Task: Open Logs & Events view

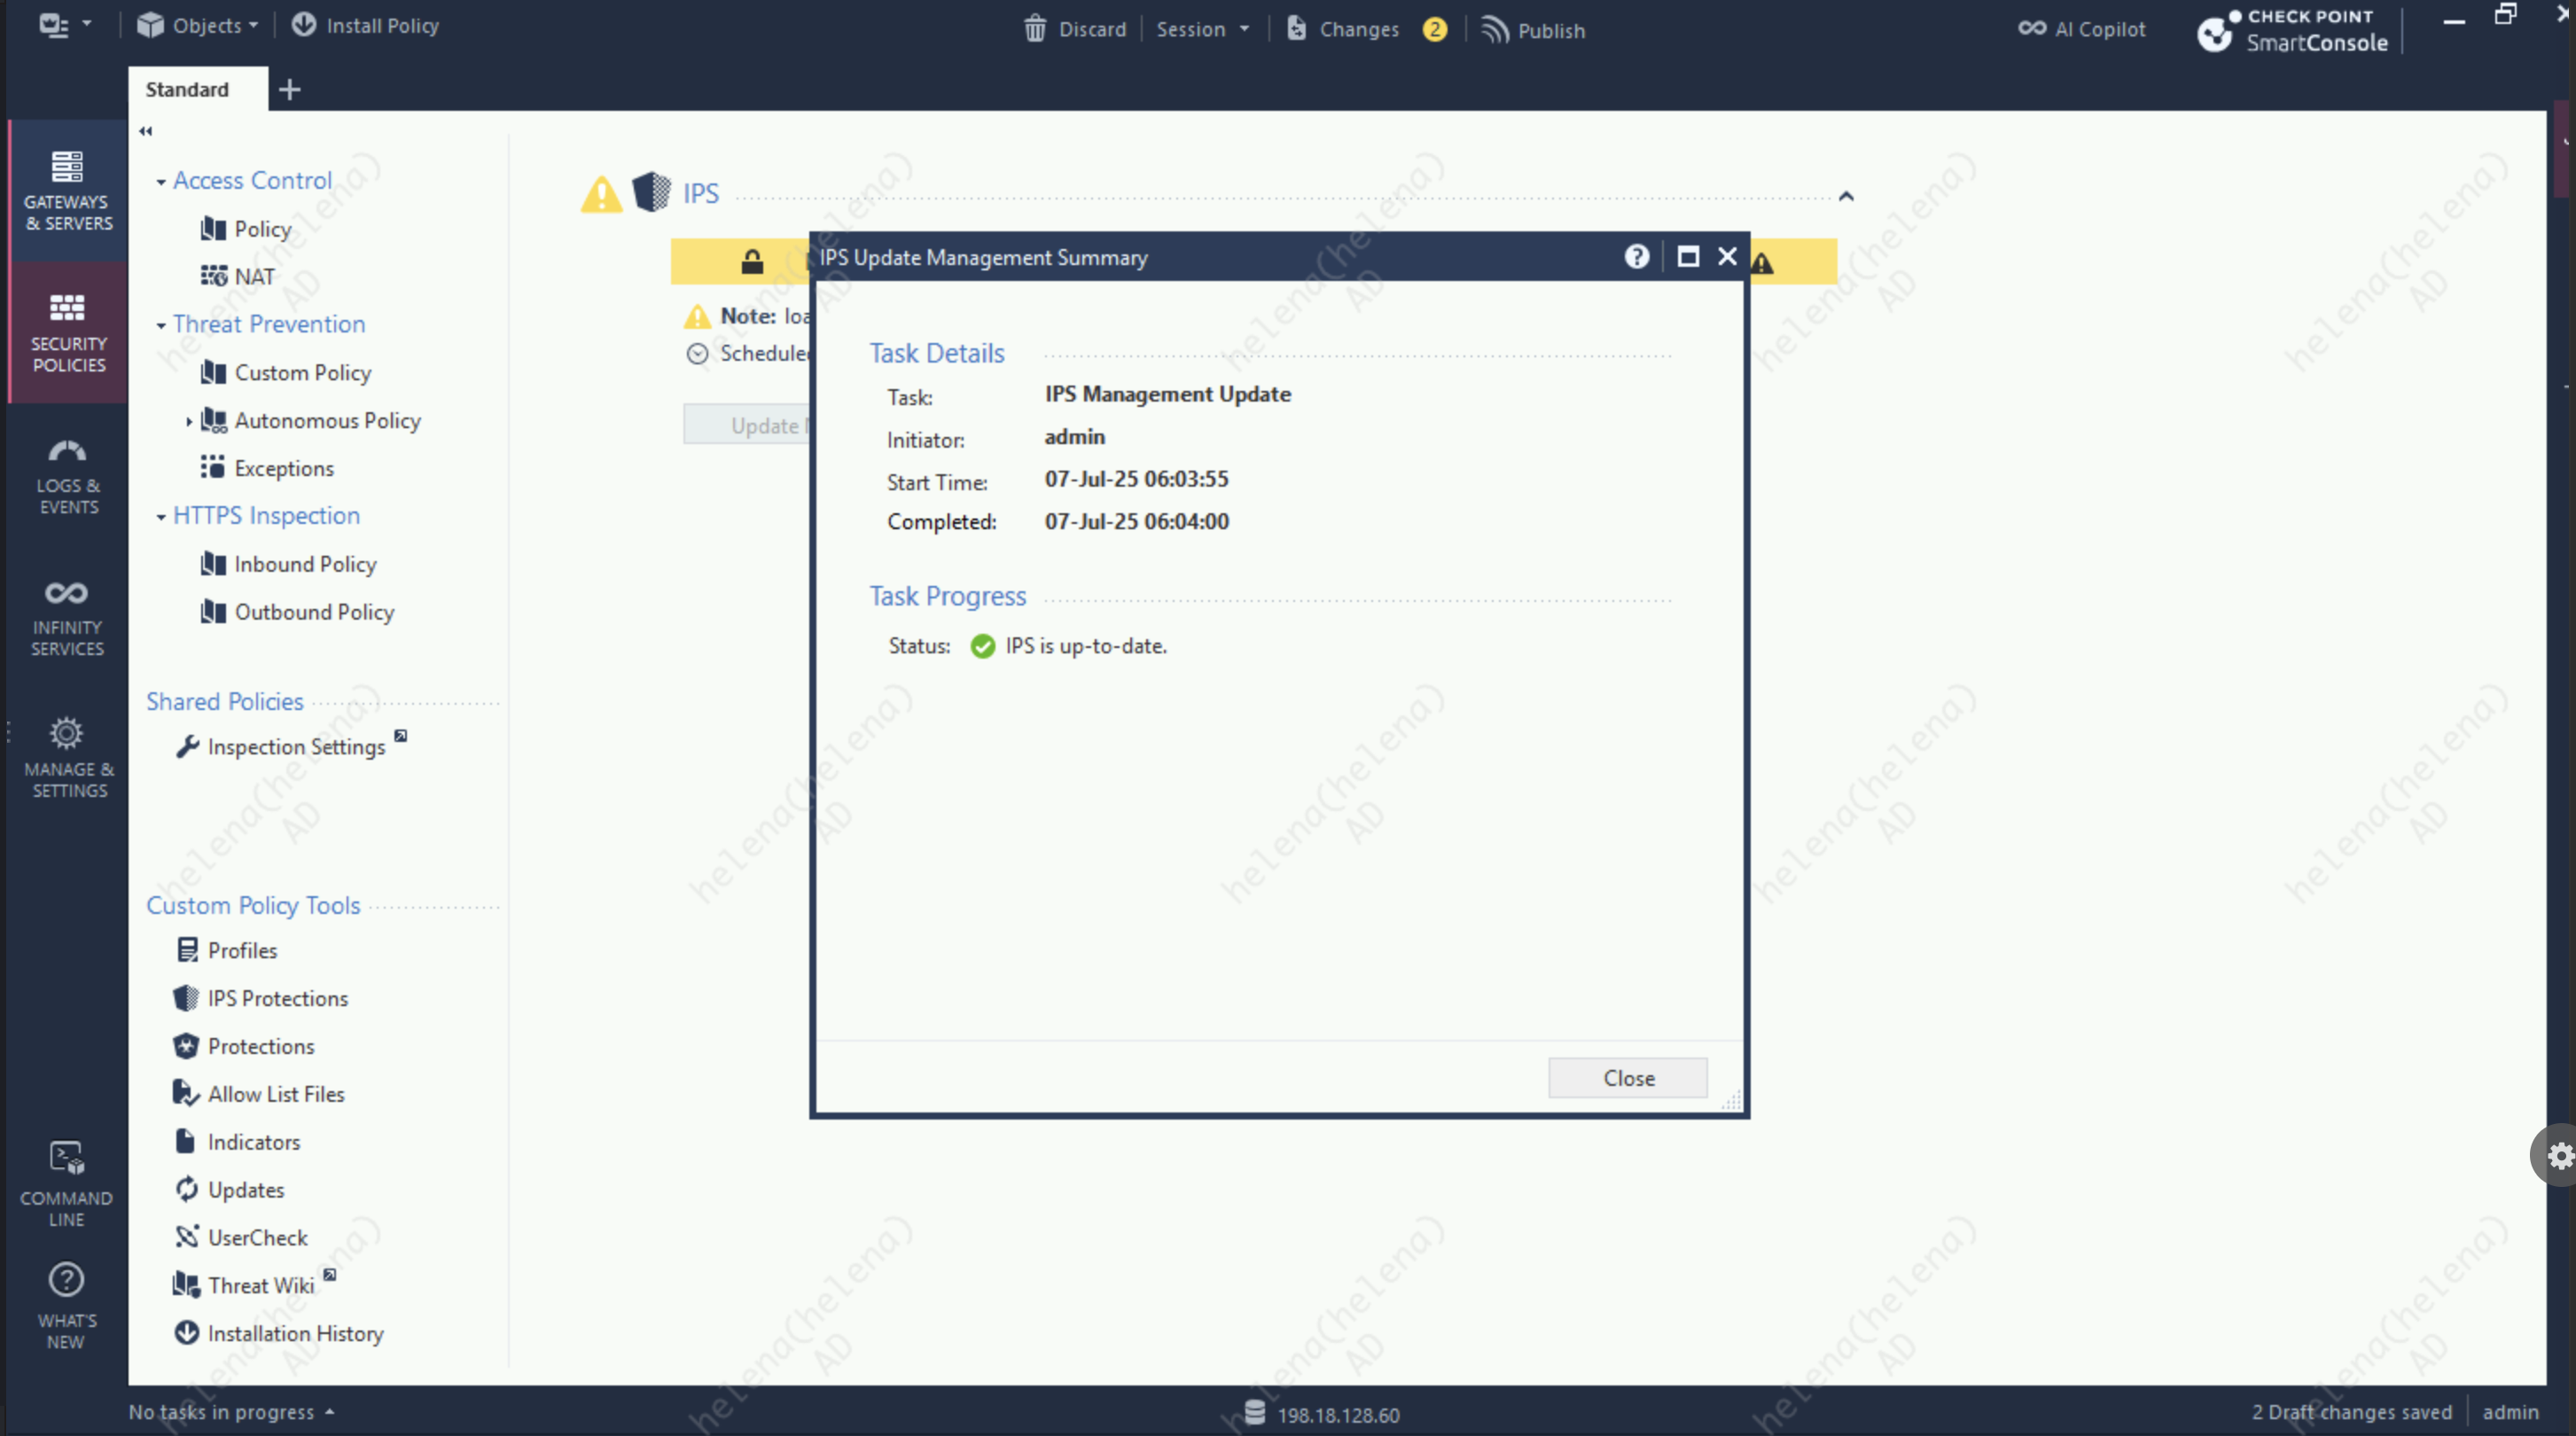Action: click(67, 476)
